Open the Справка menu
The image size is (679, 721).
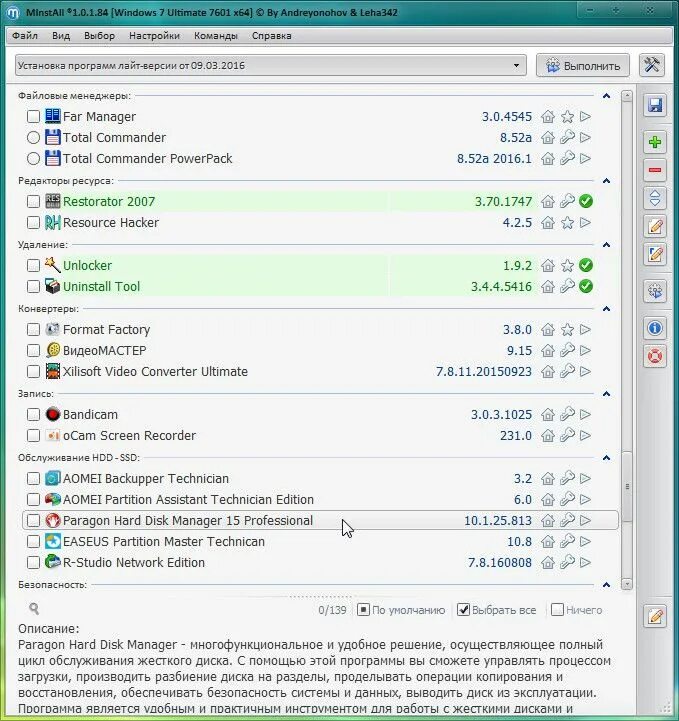coord(271,35)
